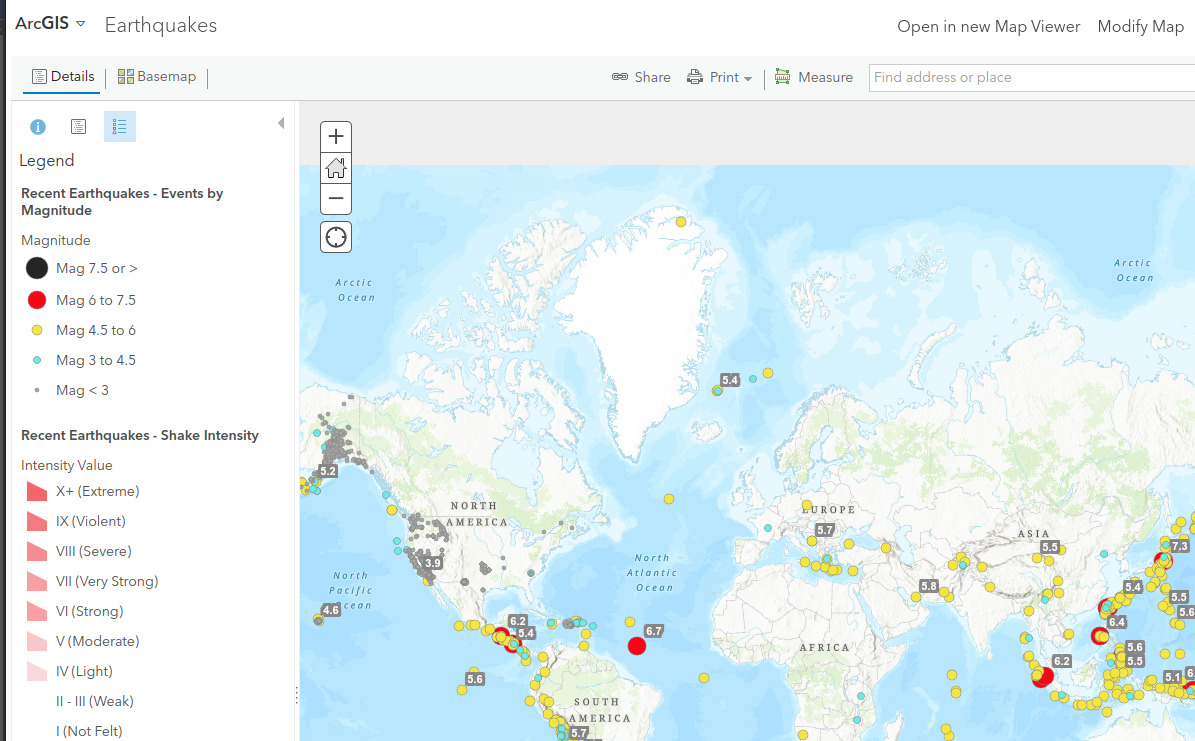
Task: Click the 4.6 earthquake label in the Pacific
Action: pyautogui.click(x=331, y=610)
